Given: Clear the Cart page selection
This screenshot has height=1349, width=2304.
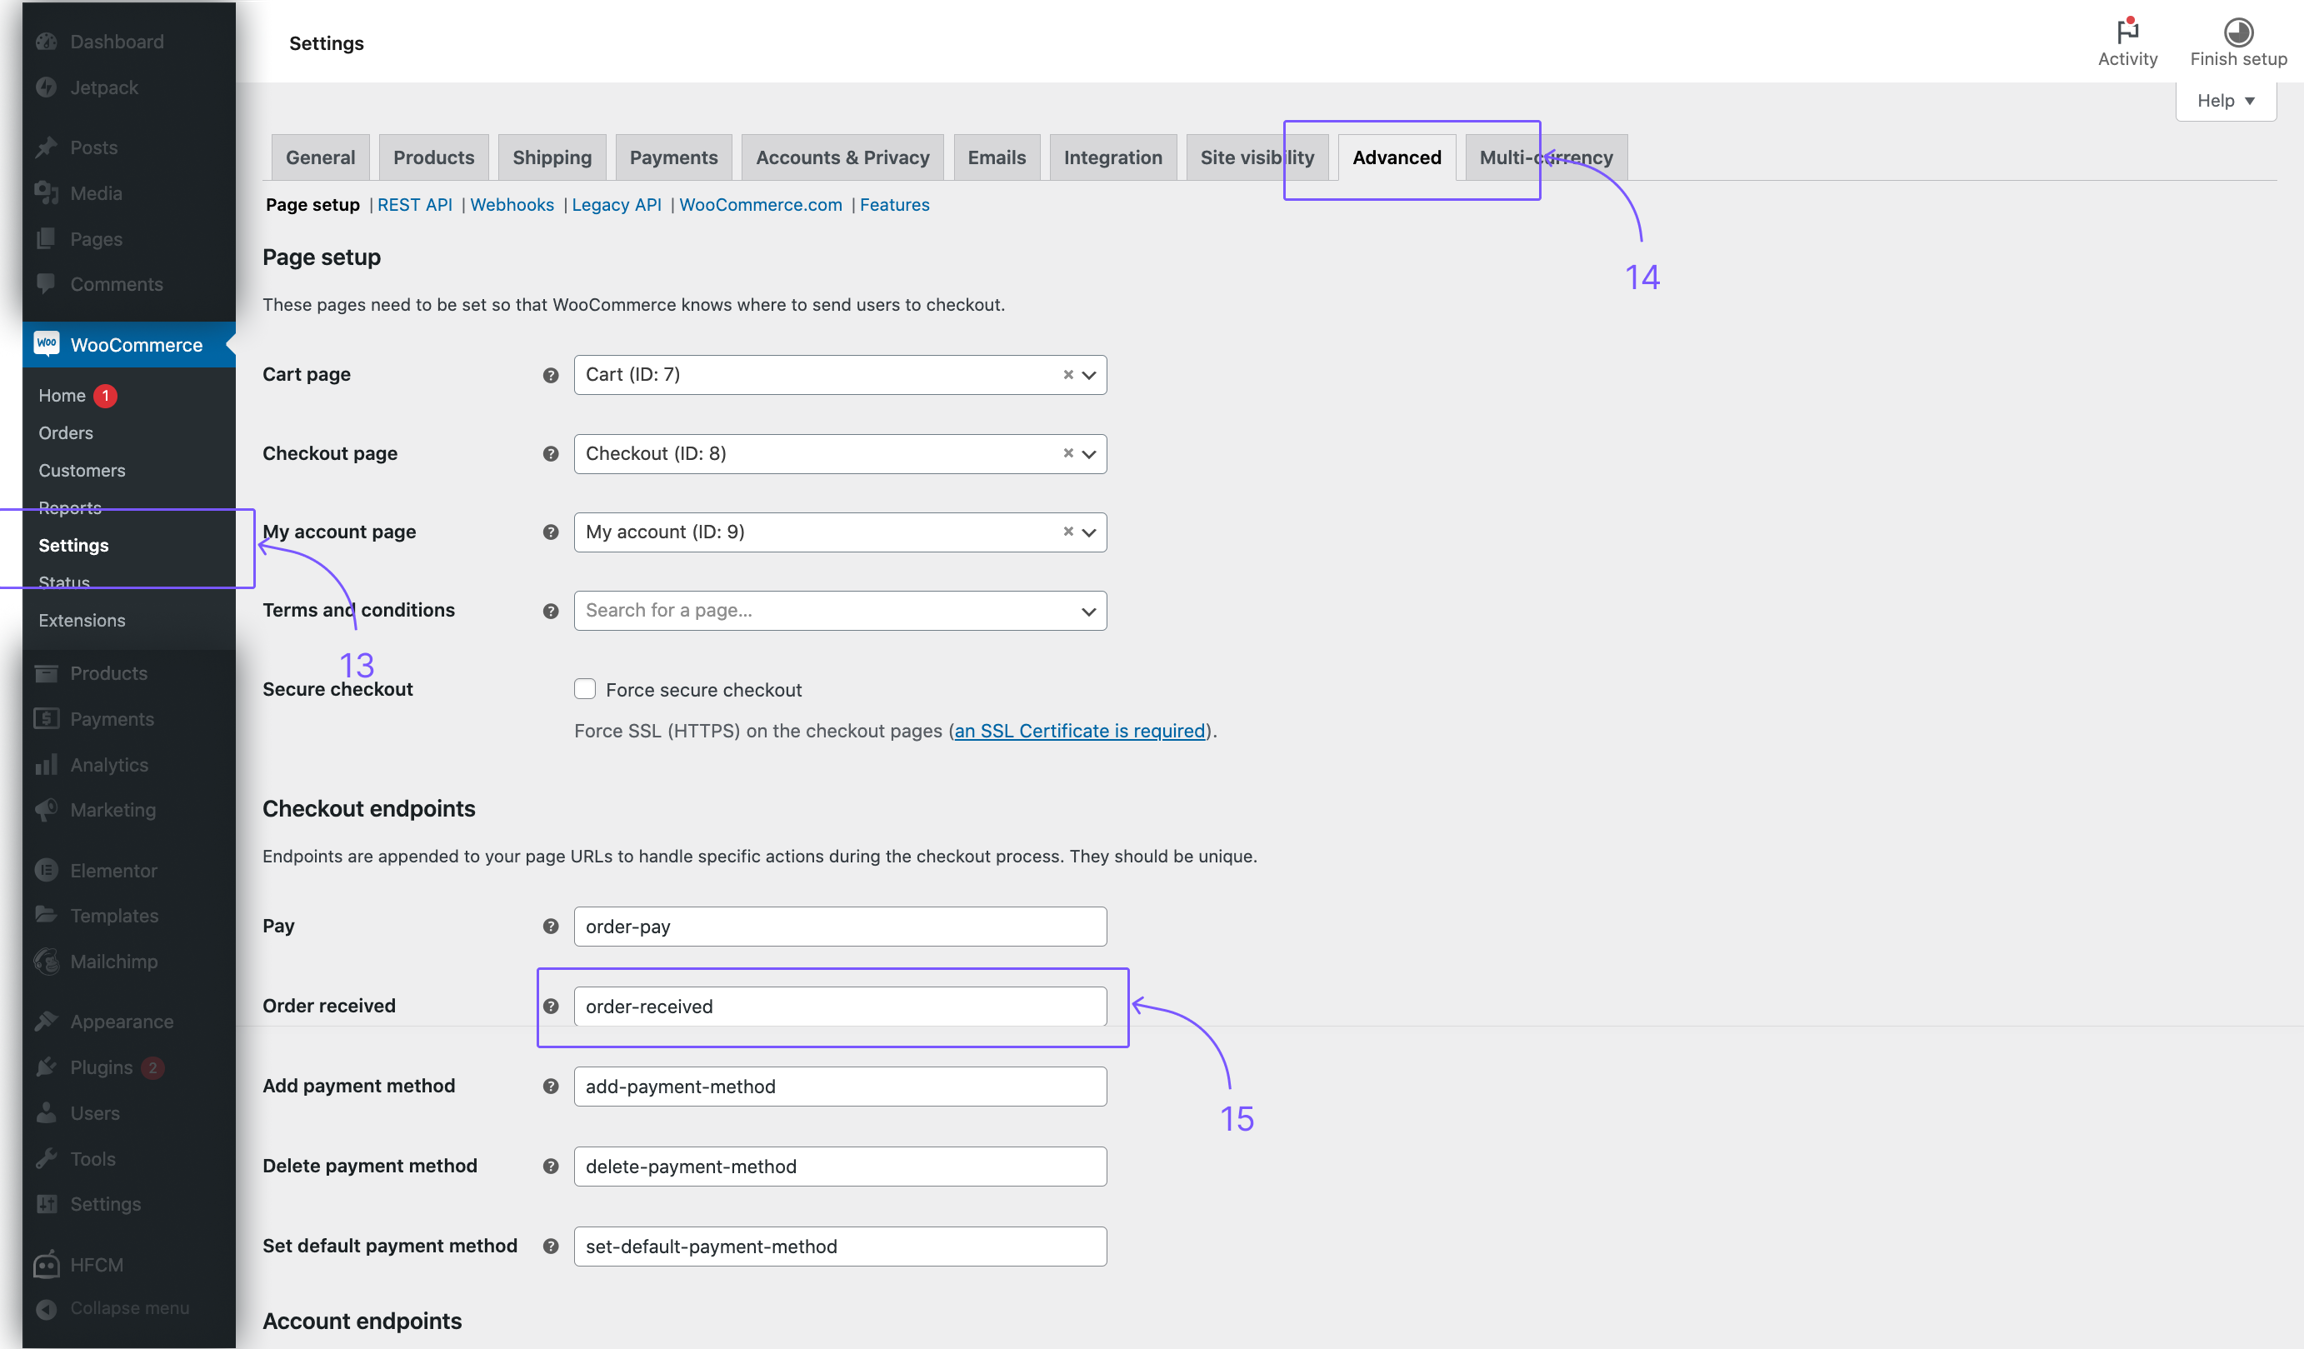Looking at the screenshot, I should click(1068, 374).
